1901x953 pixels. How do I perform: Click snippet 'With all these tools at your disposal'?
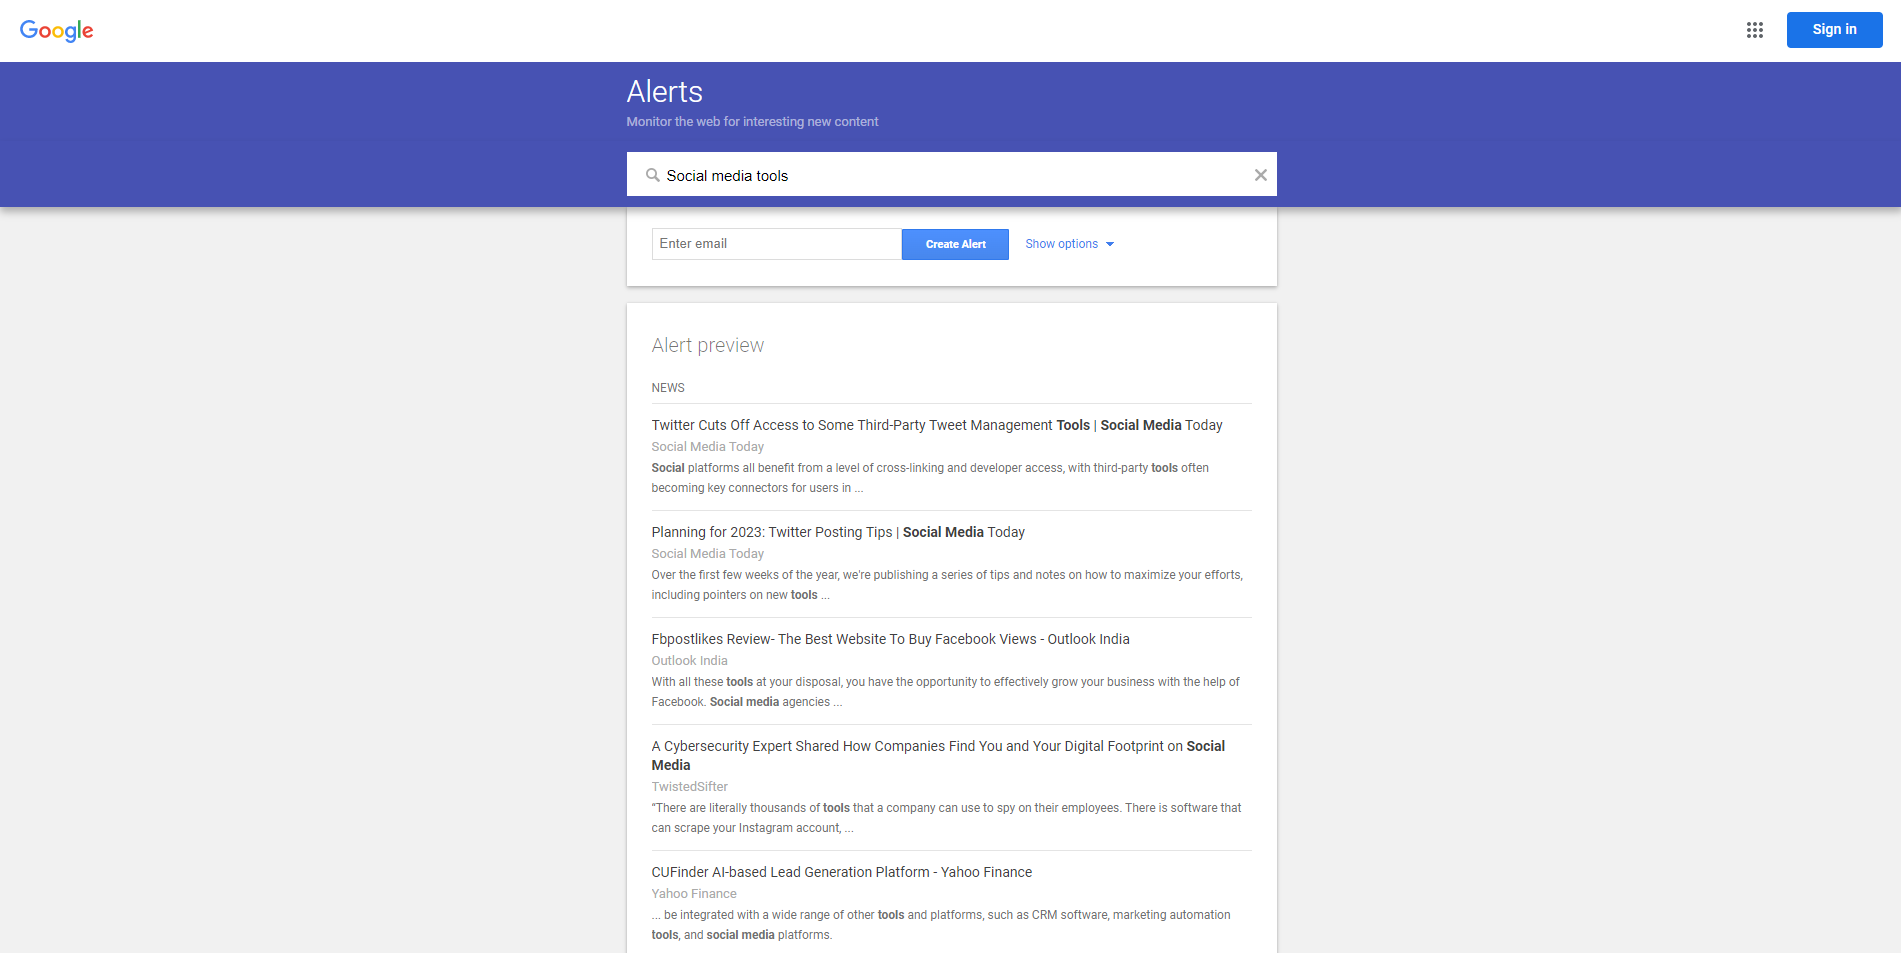click(x=945, y=692)
